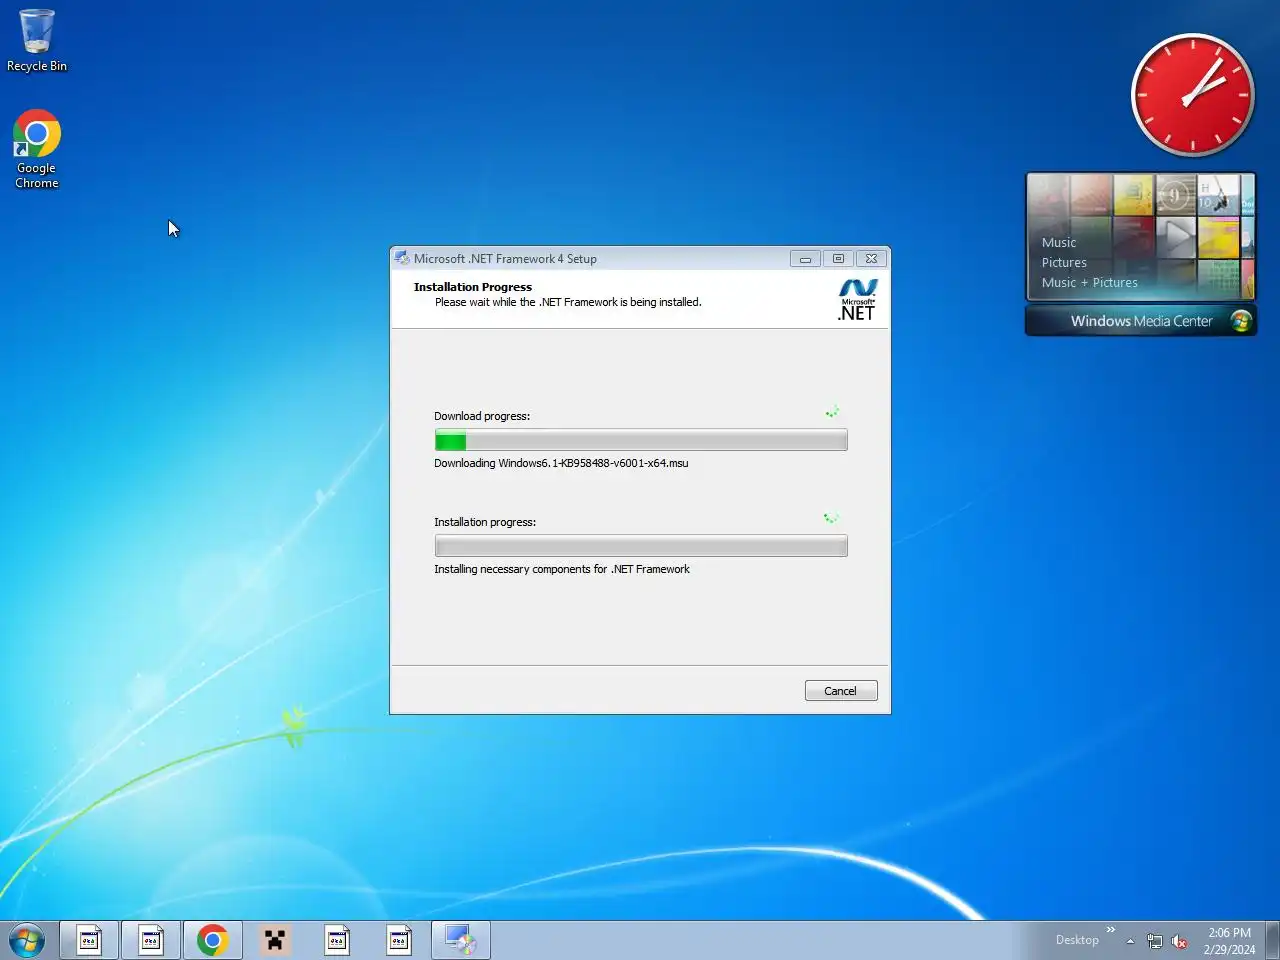Open the Windows Media Center bar
The image size is (1280, 960).
click(1141, 321)
